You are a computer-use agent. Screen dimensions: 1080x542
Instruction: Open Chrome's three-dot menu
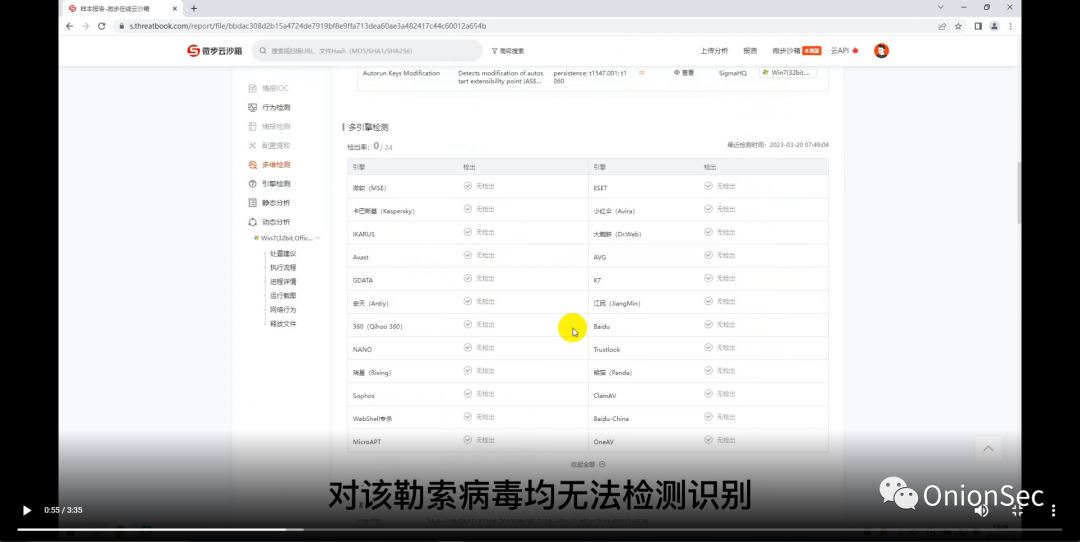point(1010,26)
